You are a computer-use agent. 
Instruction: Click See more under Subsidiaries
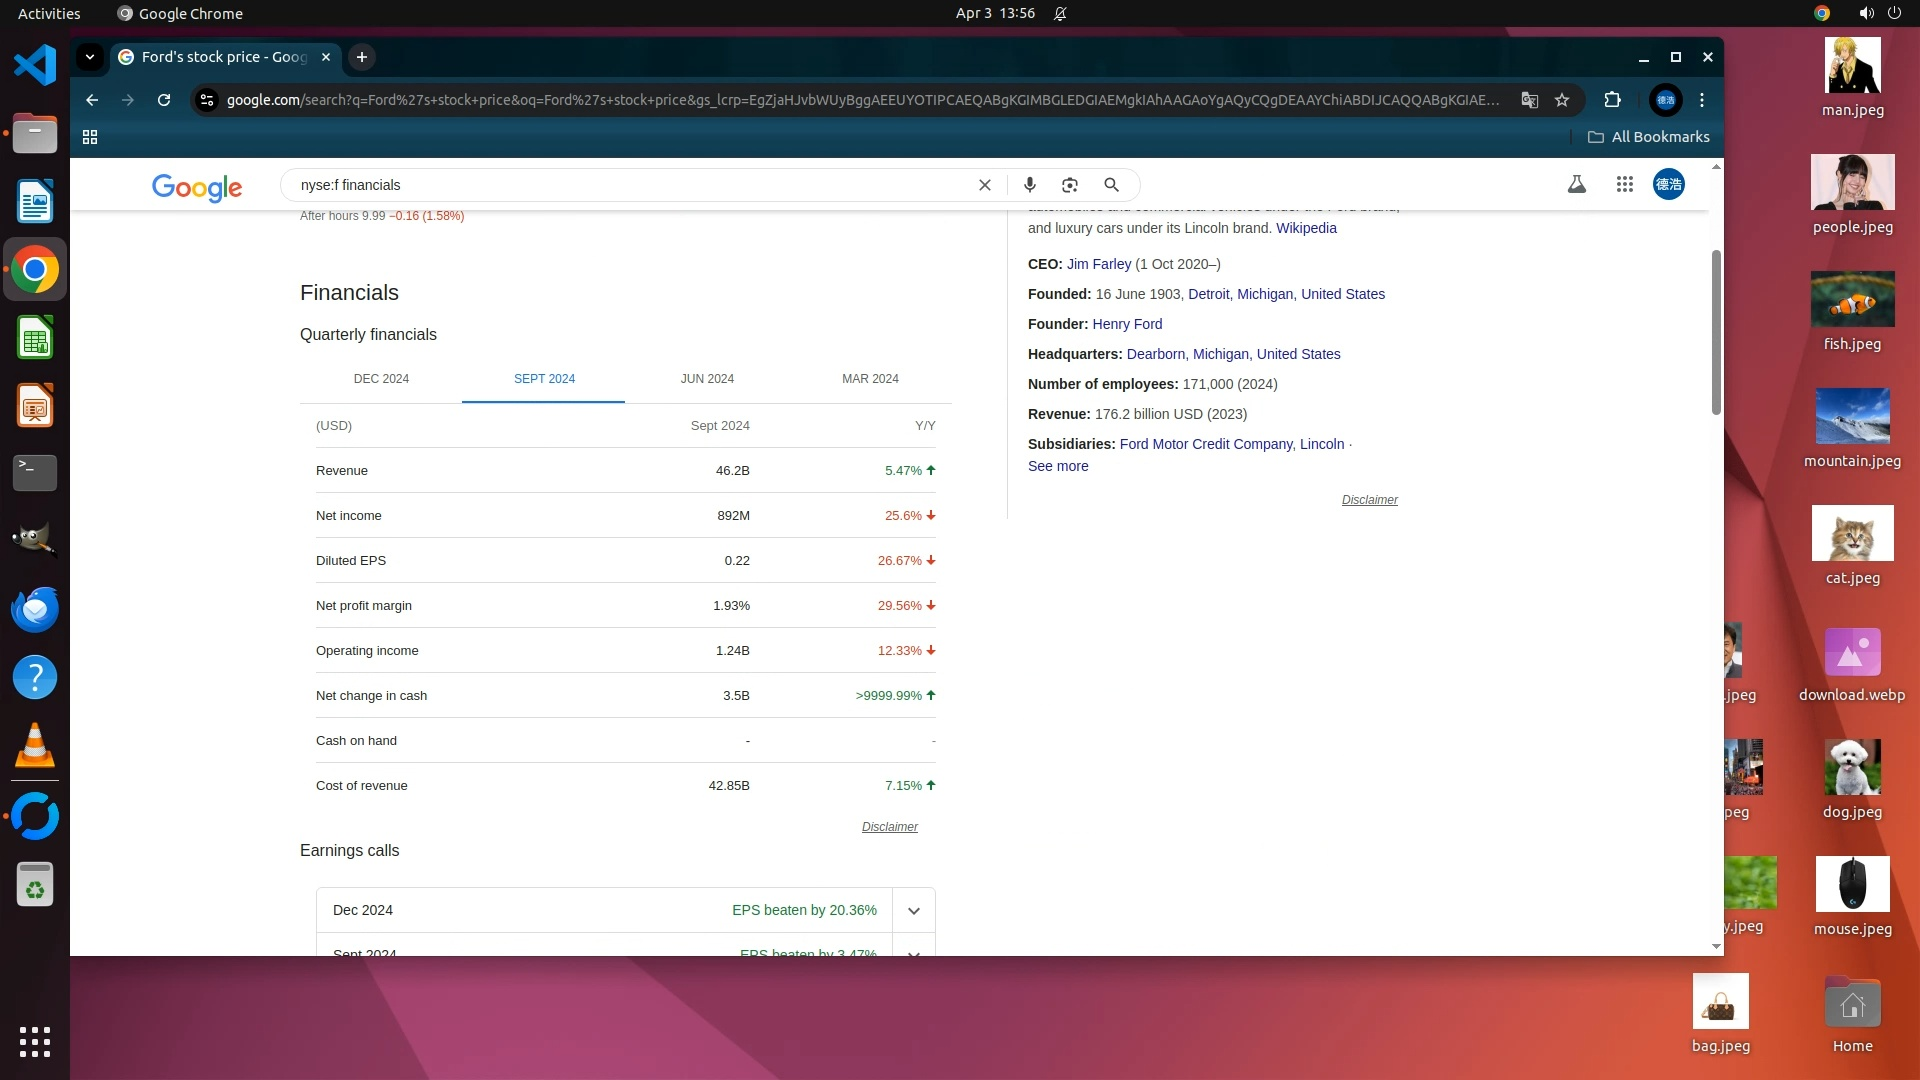click(x=1058, y=466)
